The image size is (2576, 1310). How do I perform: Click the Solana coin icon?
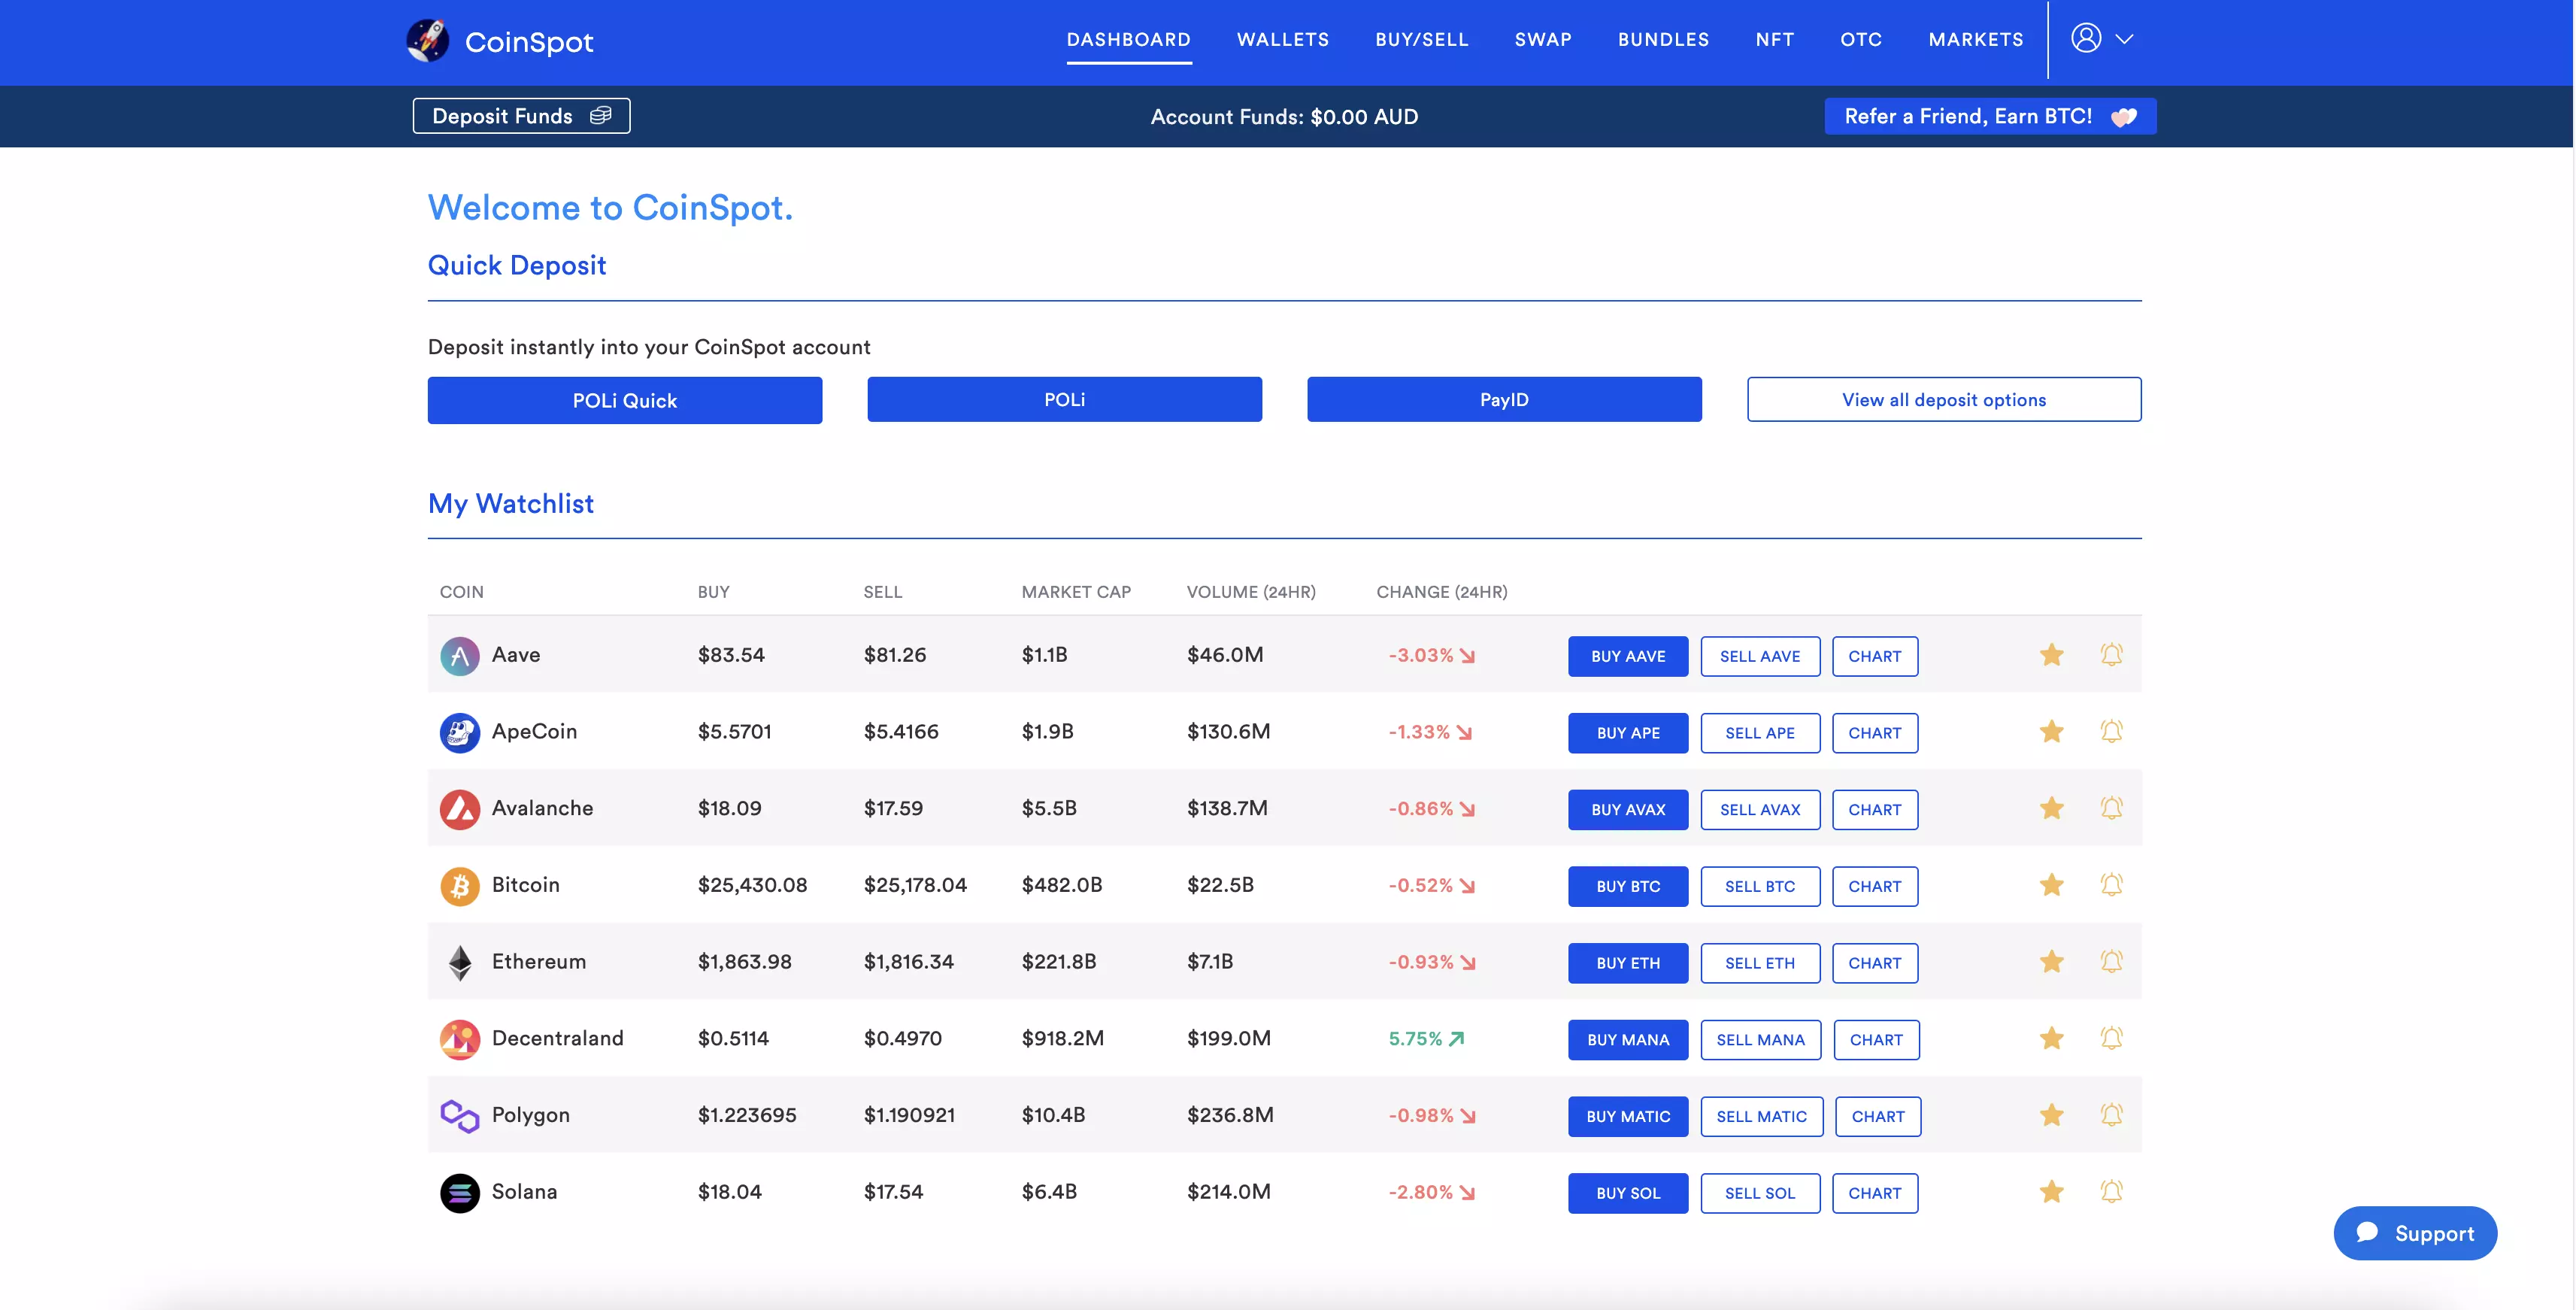[460, 1192]
